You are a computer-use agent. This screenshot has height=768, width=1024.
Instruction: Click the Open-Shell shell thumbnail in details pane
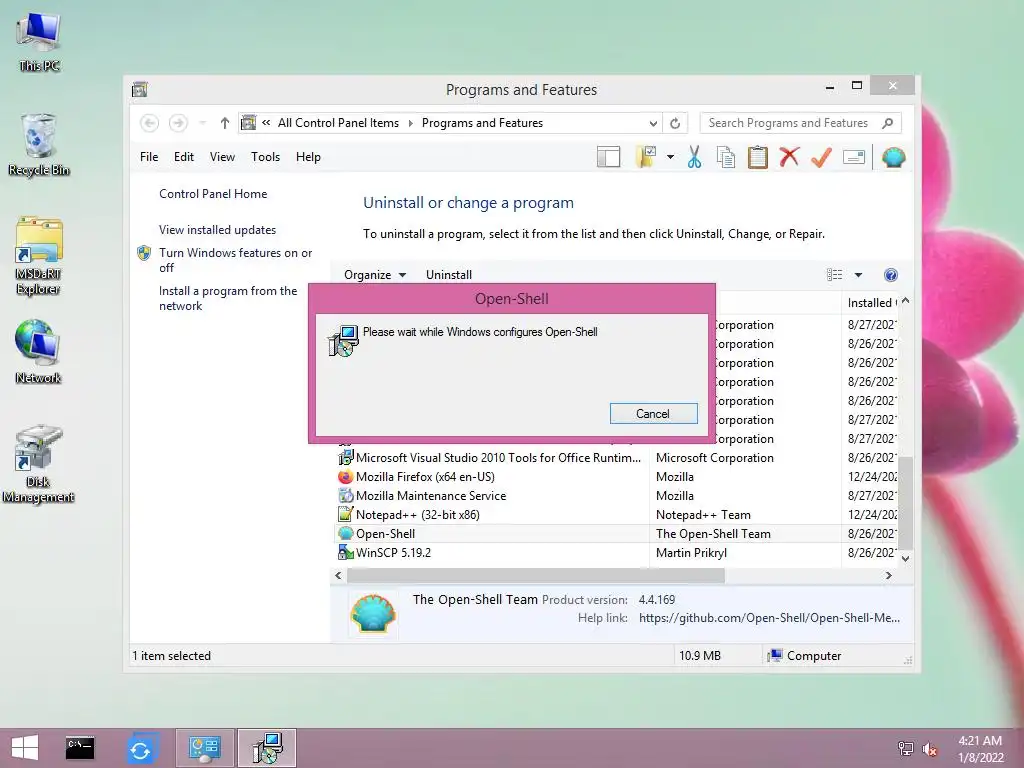(373, 613)
